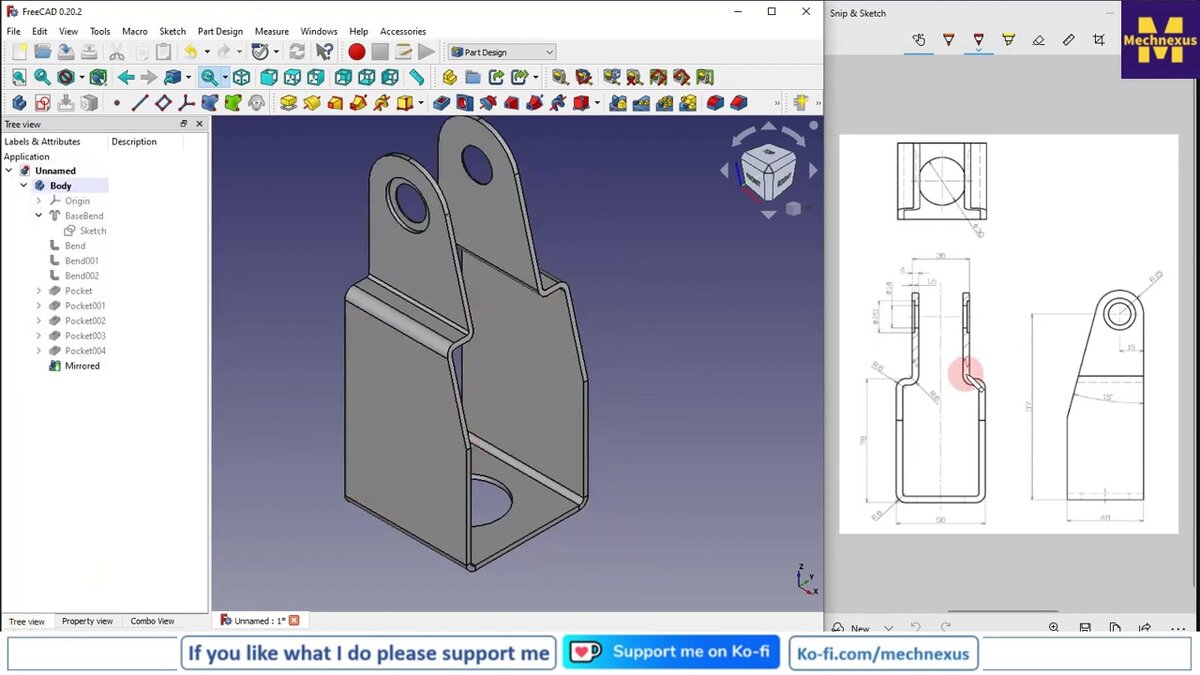This screenshot has width=1200, height=675.
Task: Click the Create group folder icon
Action: (473, 77)
